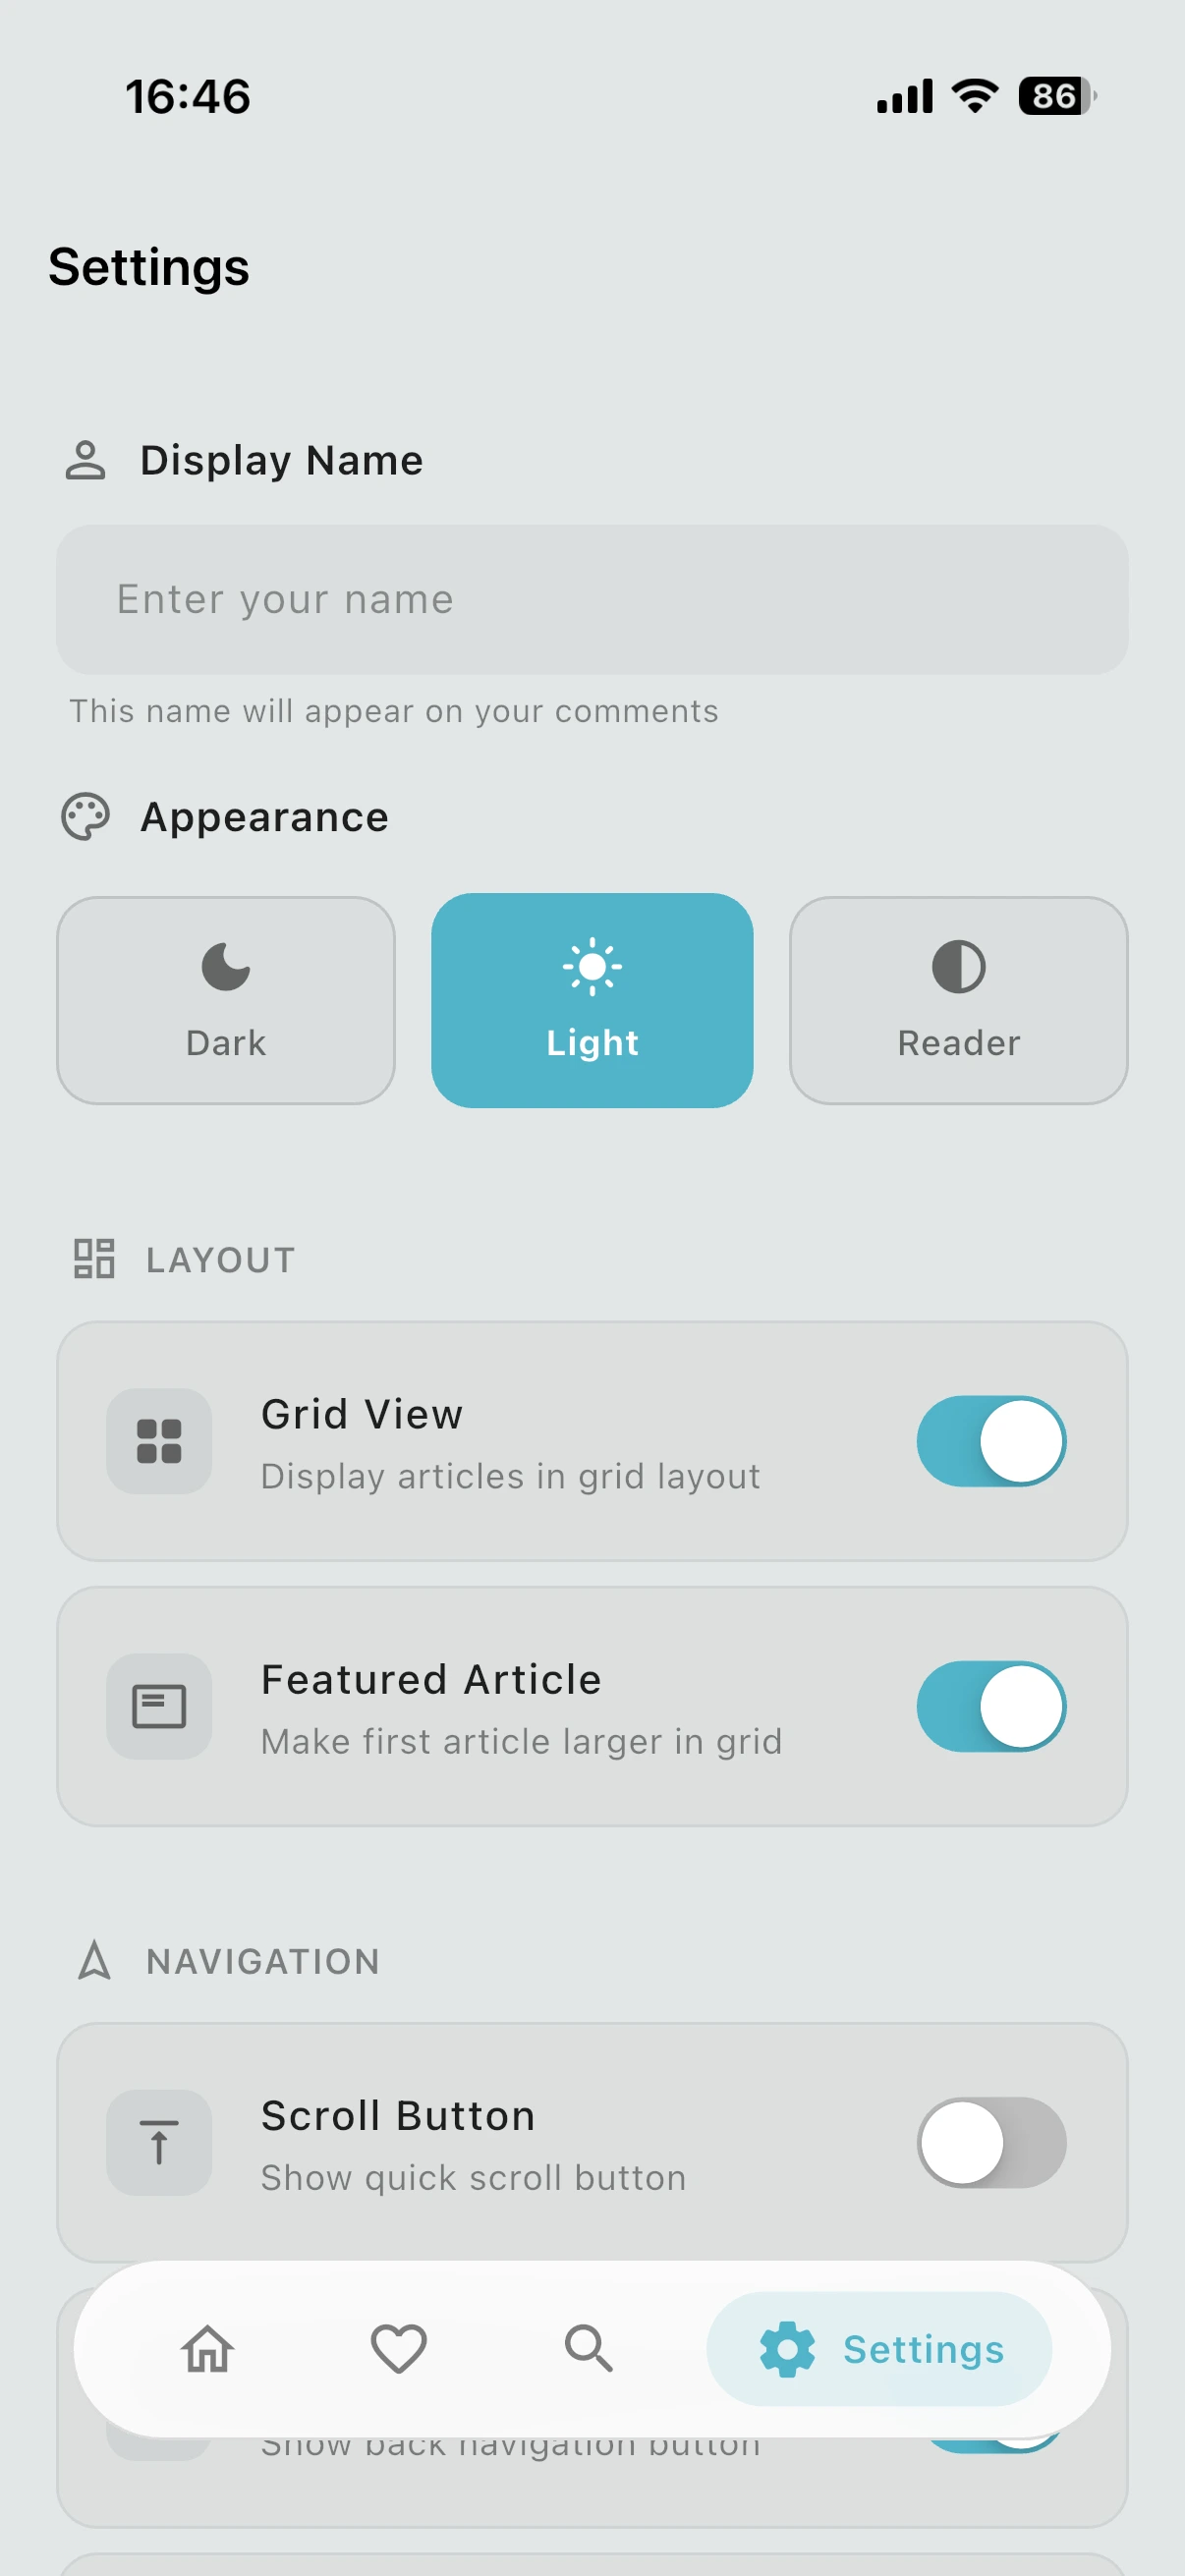Open search using the magnifier icon
1185x2576 pixels.
[x=588, y=2348]
